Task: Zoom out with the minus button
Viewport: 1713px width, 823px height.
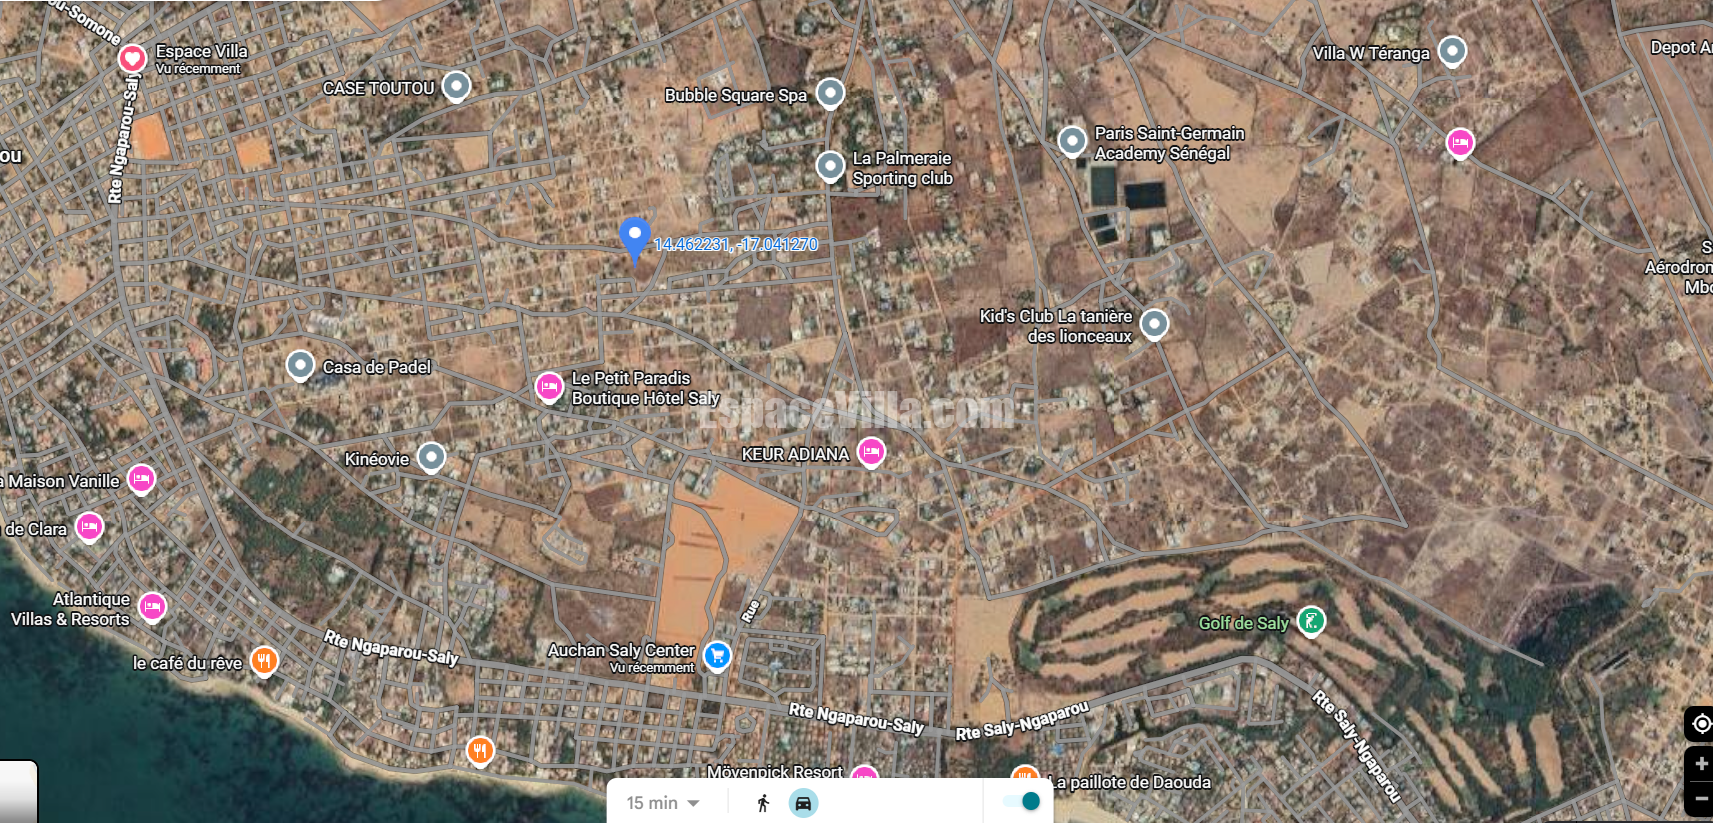Action: click(x=1701, y=798)
